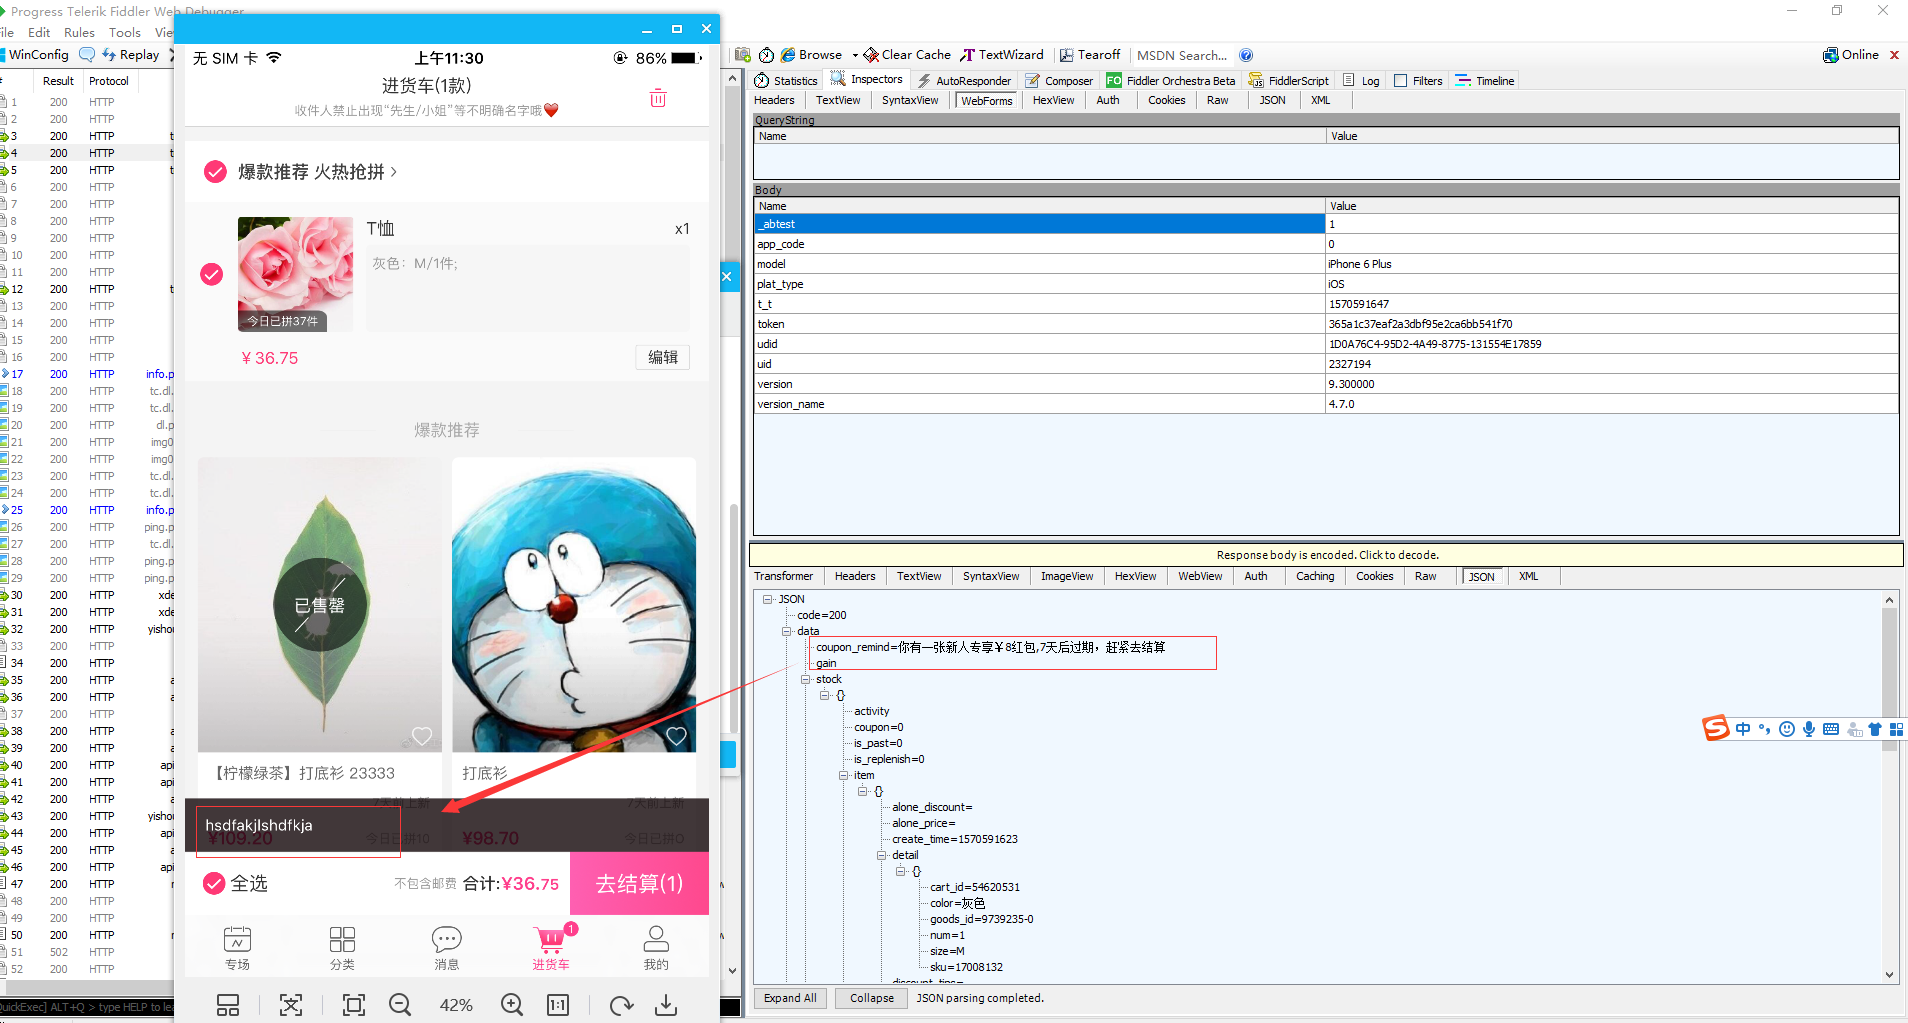Screen dimensions: 1908x1023
Task: Click the fit-to-window icon in viewer
Action: tap(354, 1004)
